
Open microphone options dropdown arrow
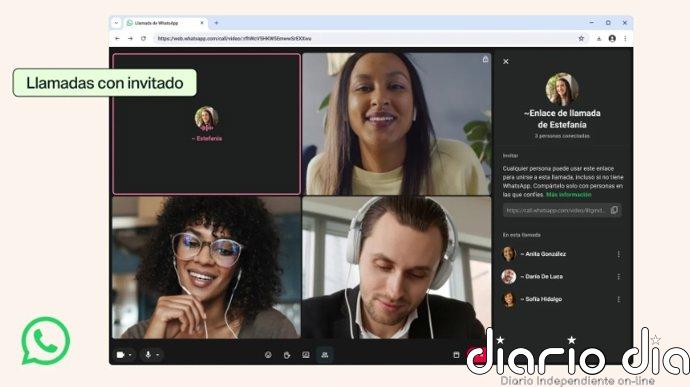[158, 355]
